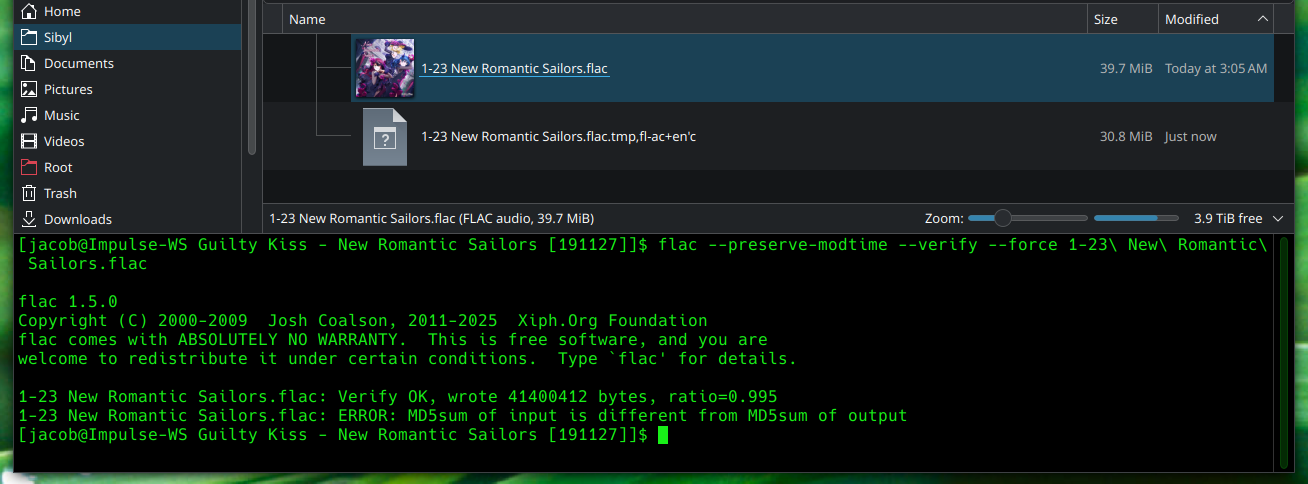1308x484 pixels.
Task: Click the Pictures icon in Places panel
Action: [x=28, y=89]
